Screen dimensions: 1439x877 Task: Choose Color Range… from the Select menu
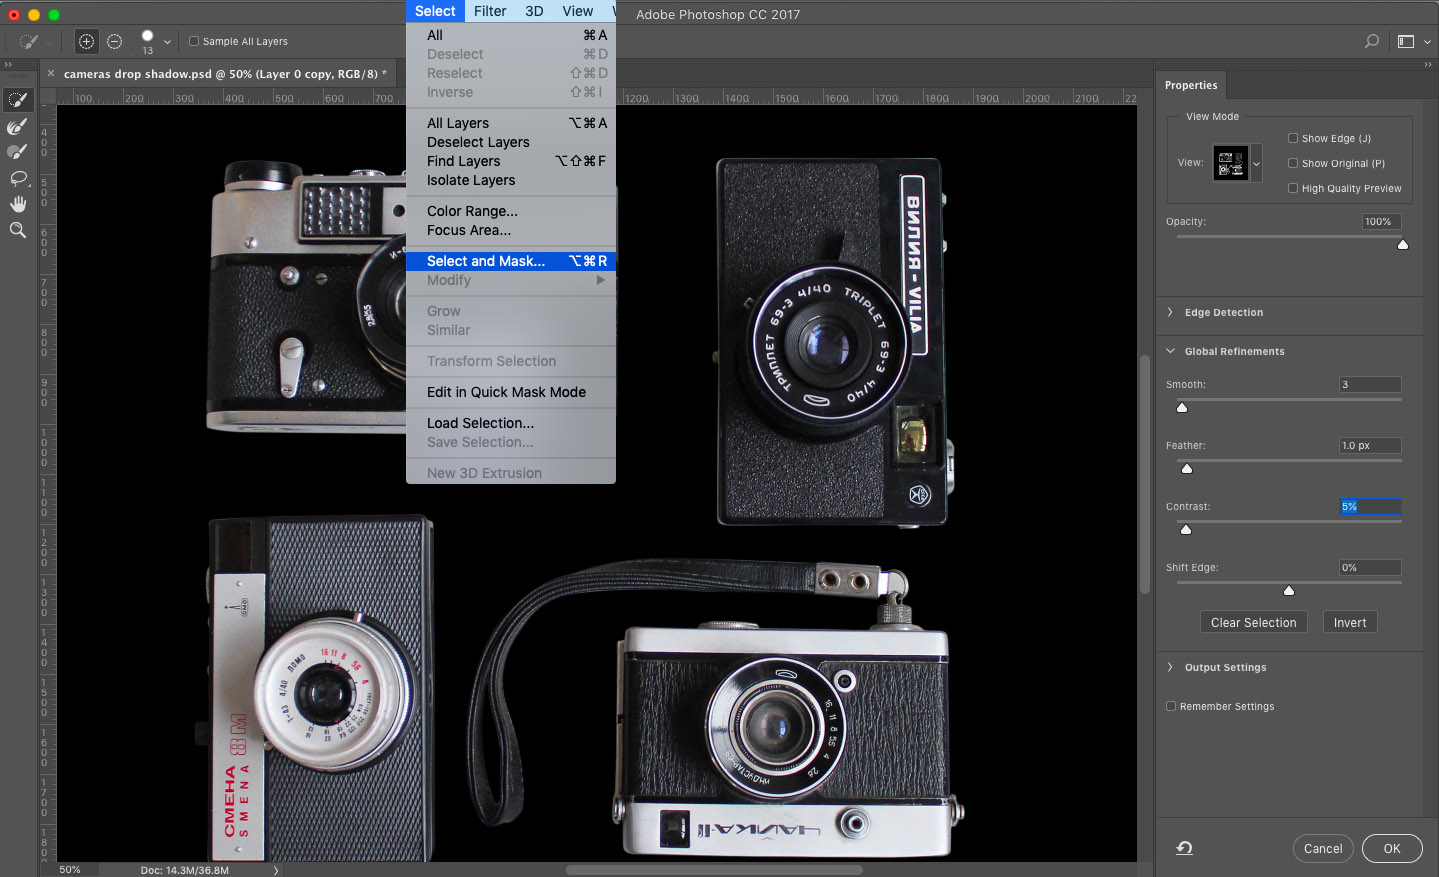[x=511, y=211]
